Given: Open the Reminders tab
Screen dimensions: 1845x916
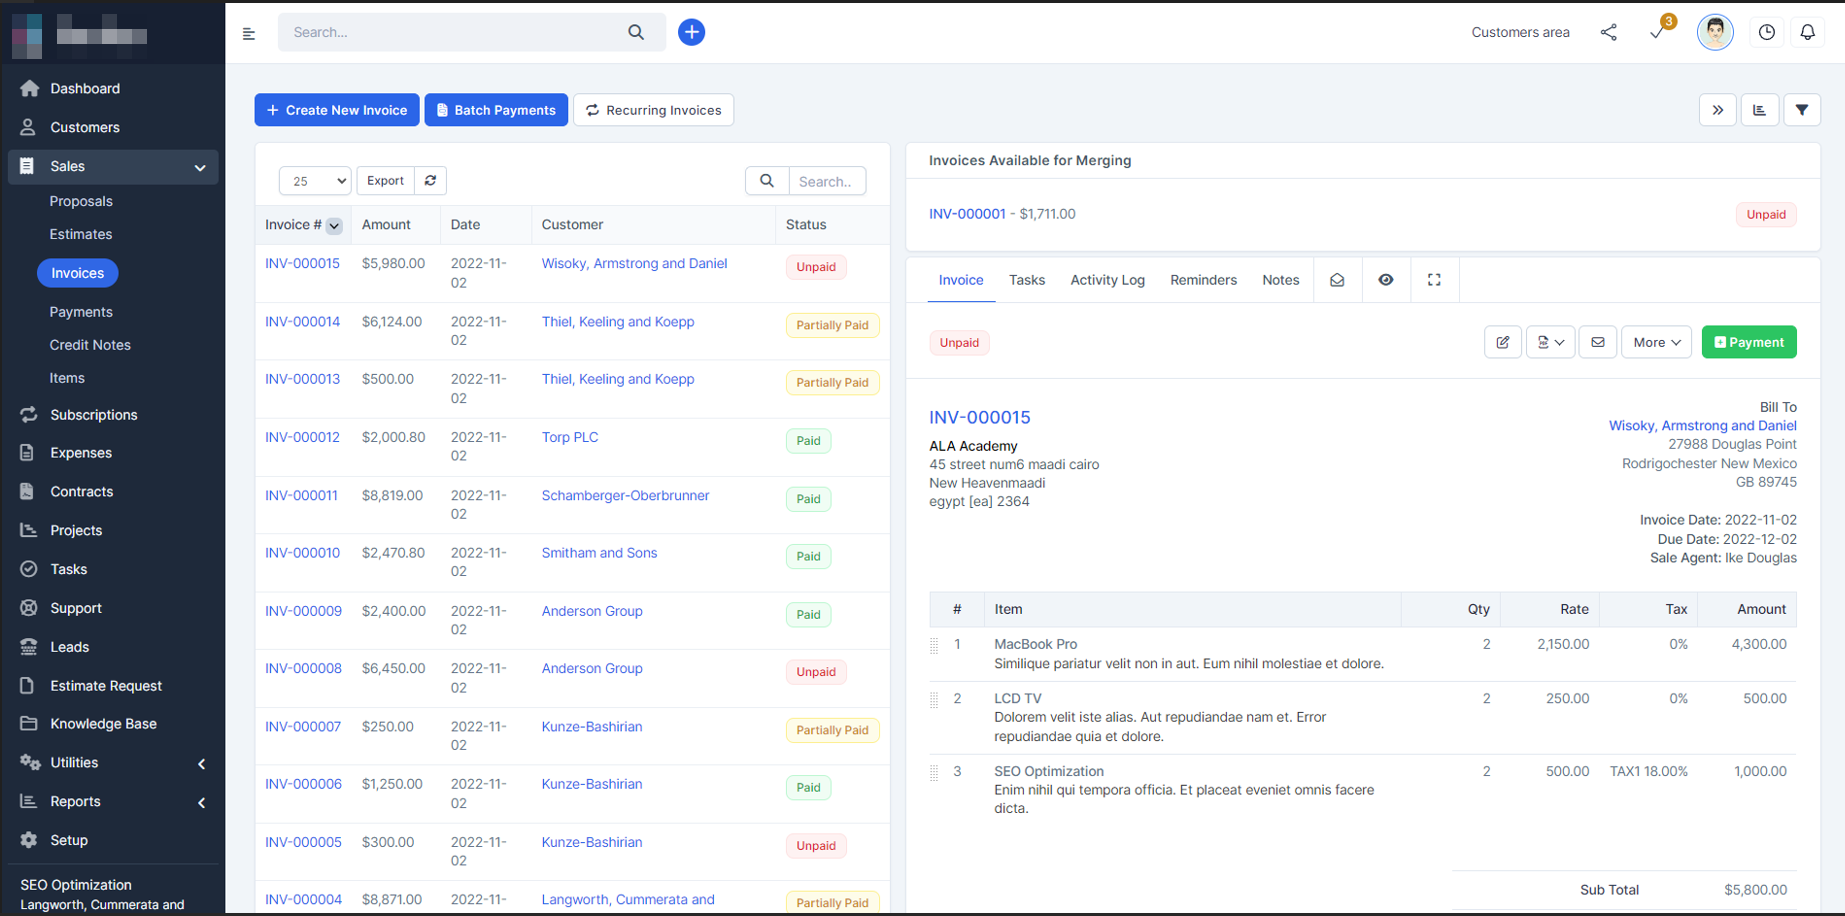Looking at the screenshot, I should [1203, 280].
